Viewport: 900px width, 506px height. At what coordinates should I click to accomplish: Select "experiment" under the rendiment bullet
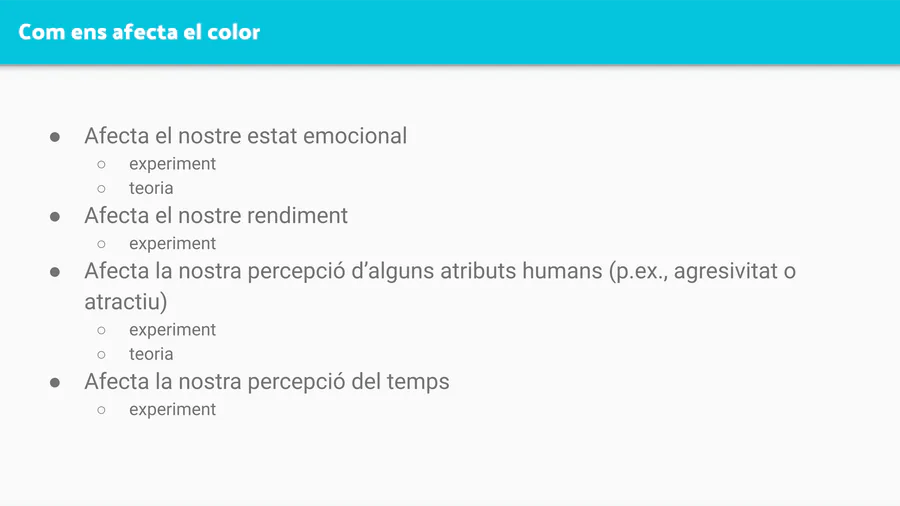(x=172, y=244)
